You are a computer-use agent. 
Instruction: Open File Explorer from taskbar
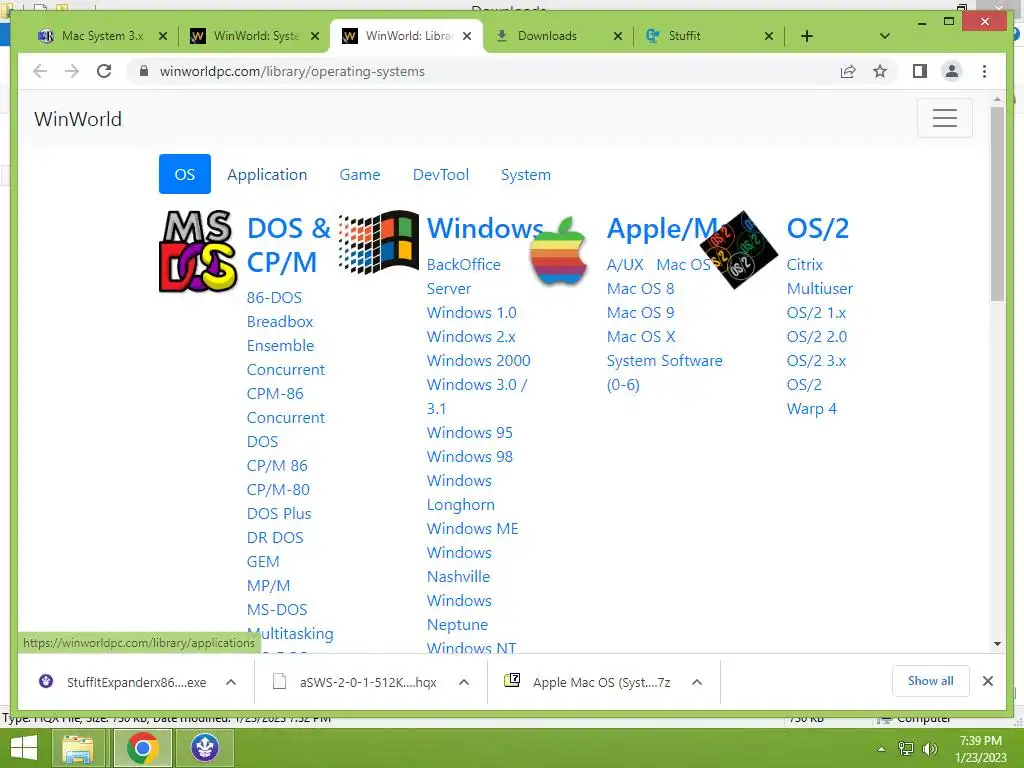pos(78,748)
